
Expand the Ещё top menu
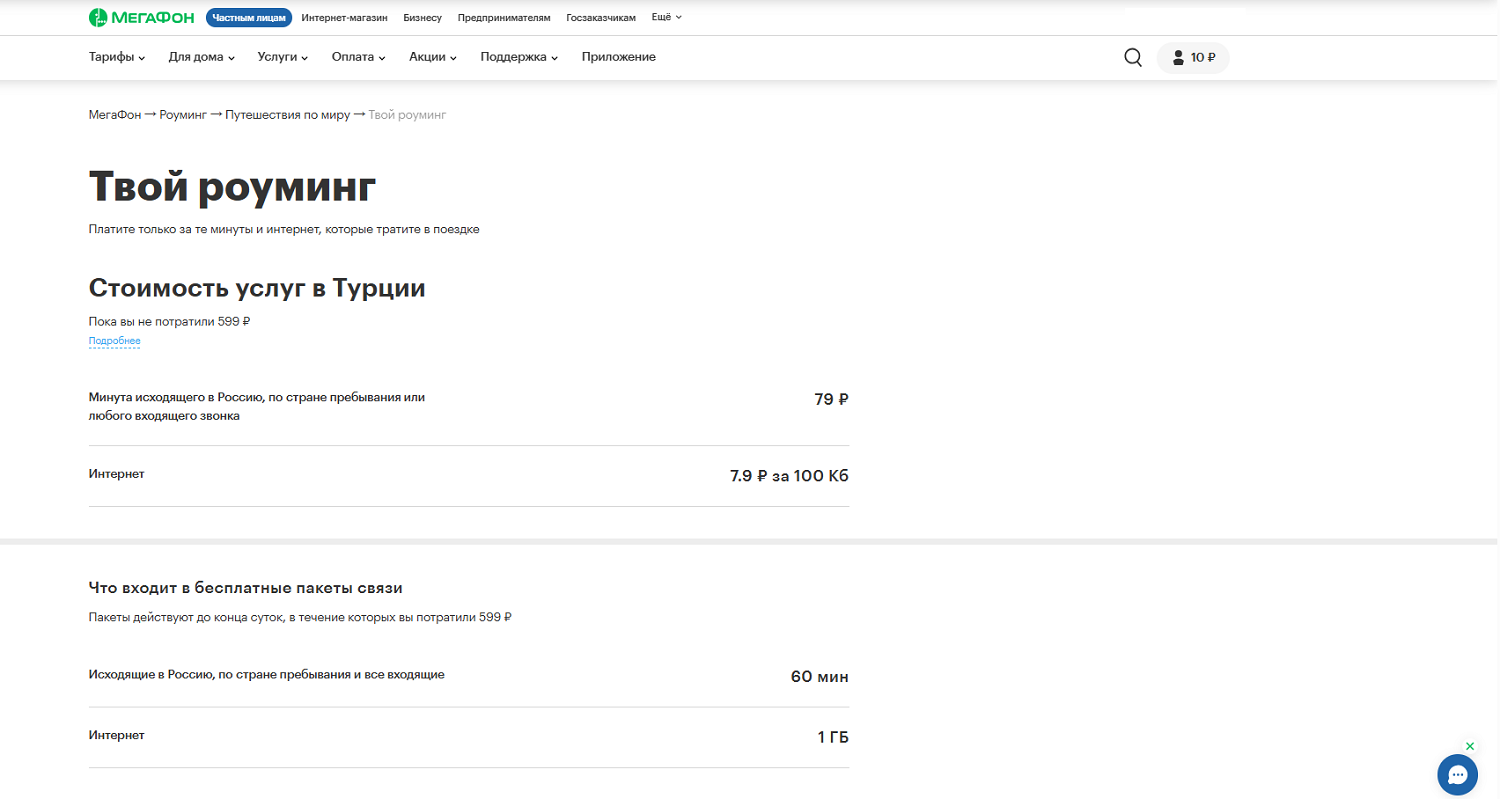[x=666, y=17]
